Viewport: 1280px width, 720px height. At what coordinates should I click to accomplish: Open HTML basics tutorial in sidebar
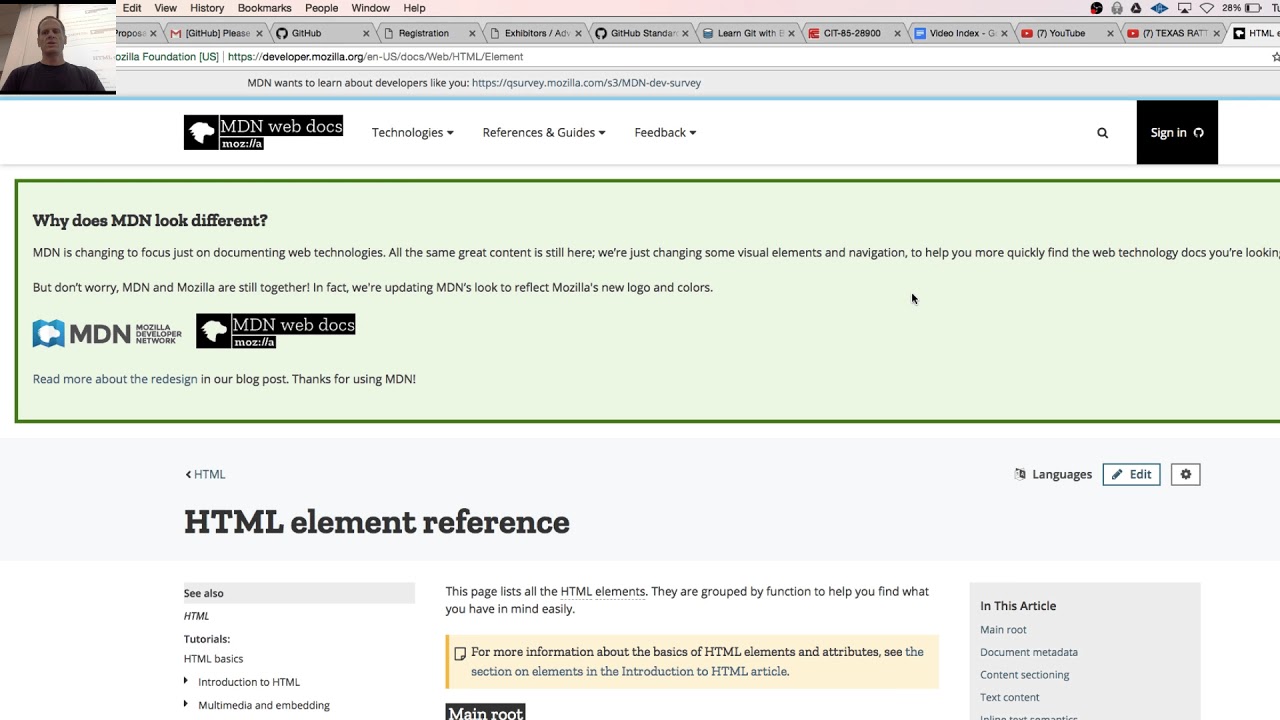point(213,658)
